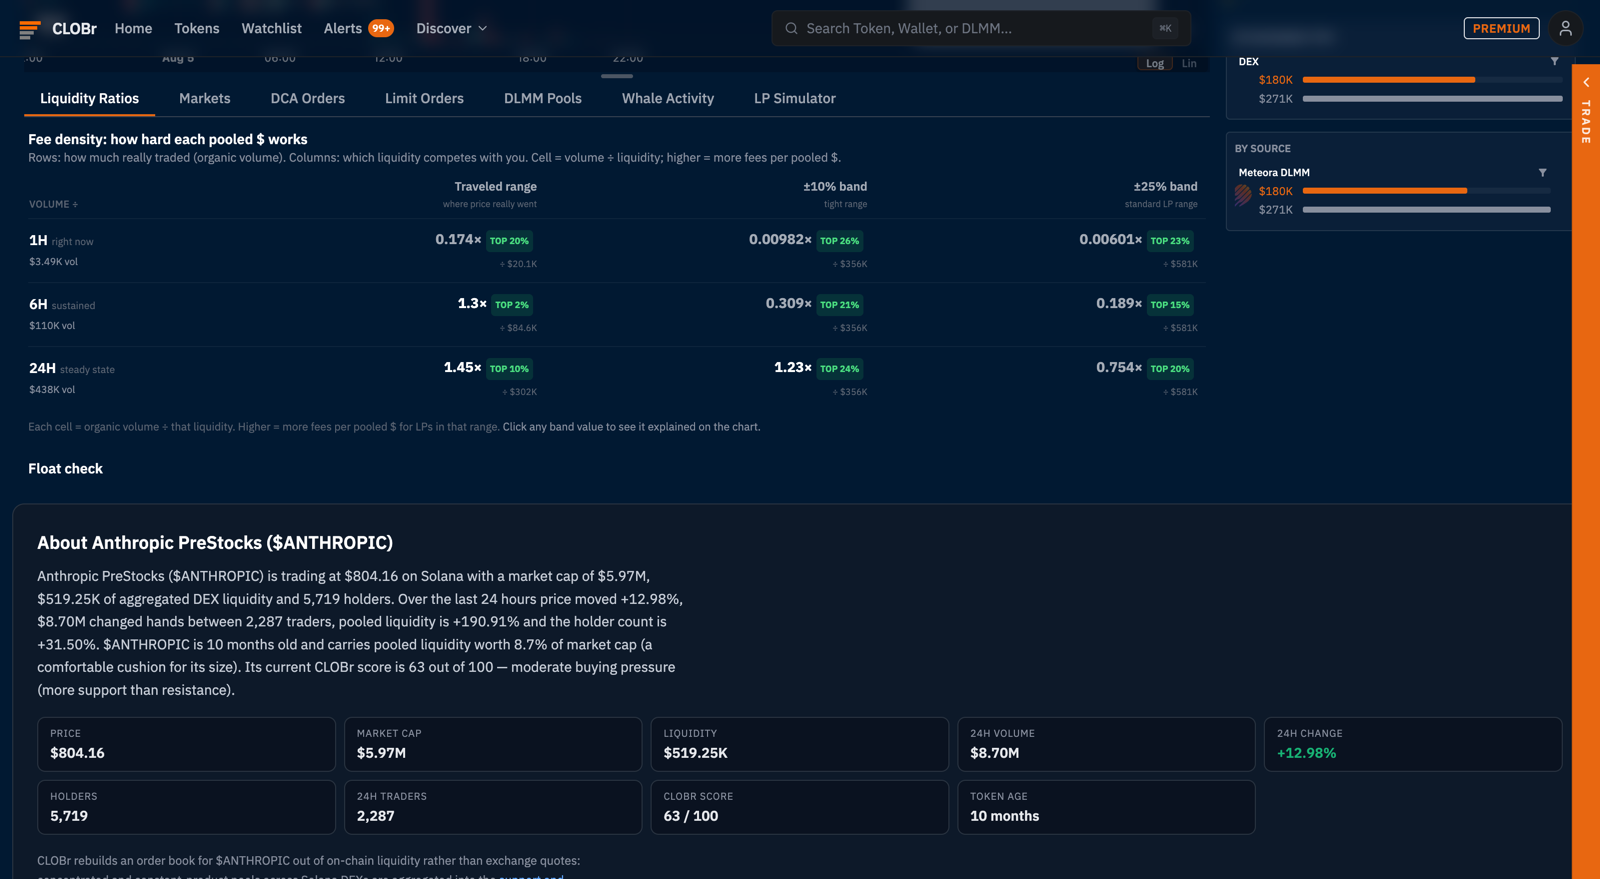
Task: Click the Meteora DLMM filter funnel icon
Action: pyautogui.click(x=1542, y=172)
